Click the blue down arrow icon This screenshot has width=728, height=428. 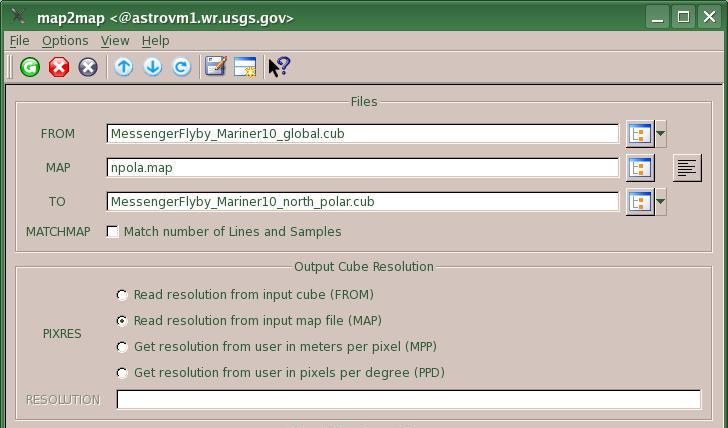click(153, 67)
